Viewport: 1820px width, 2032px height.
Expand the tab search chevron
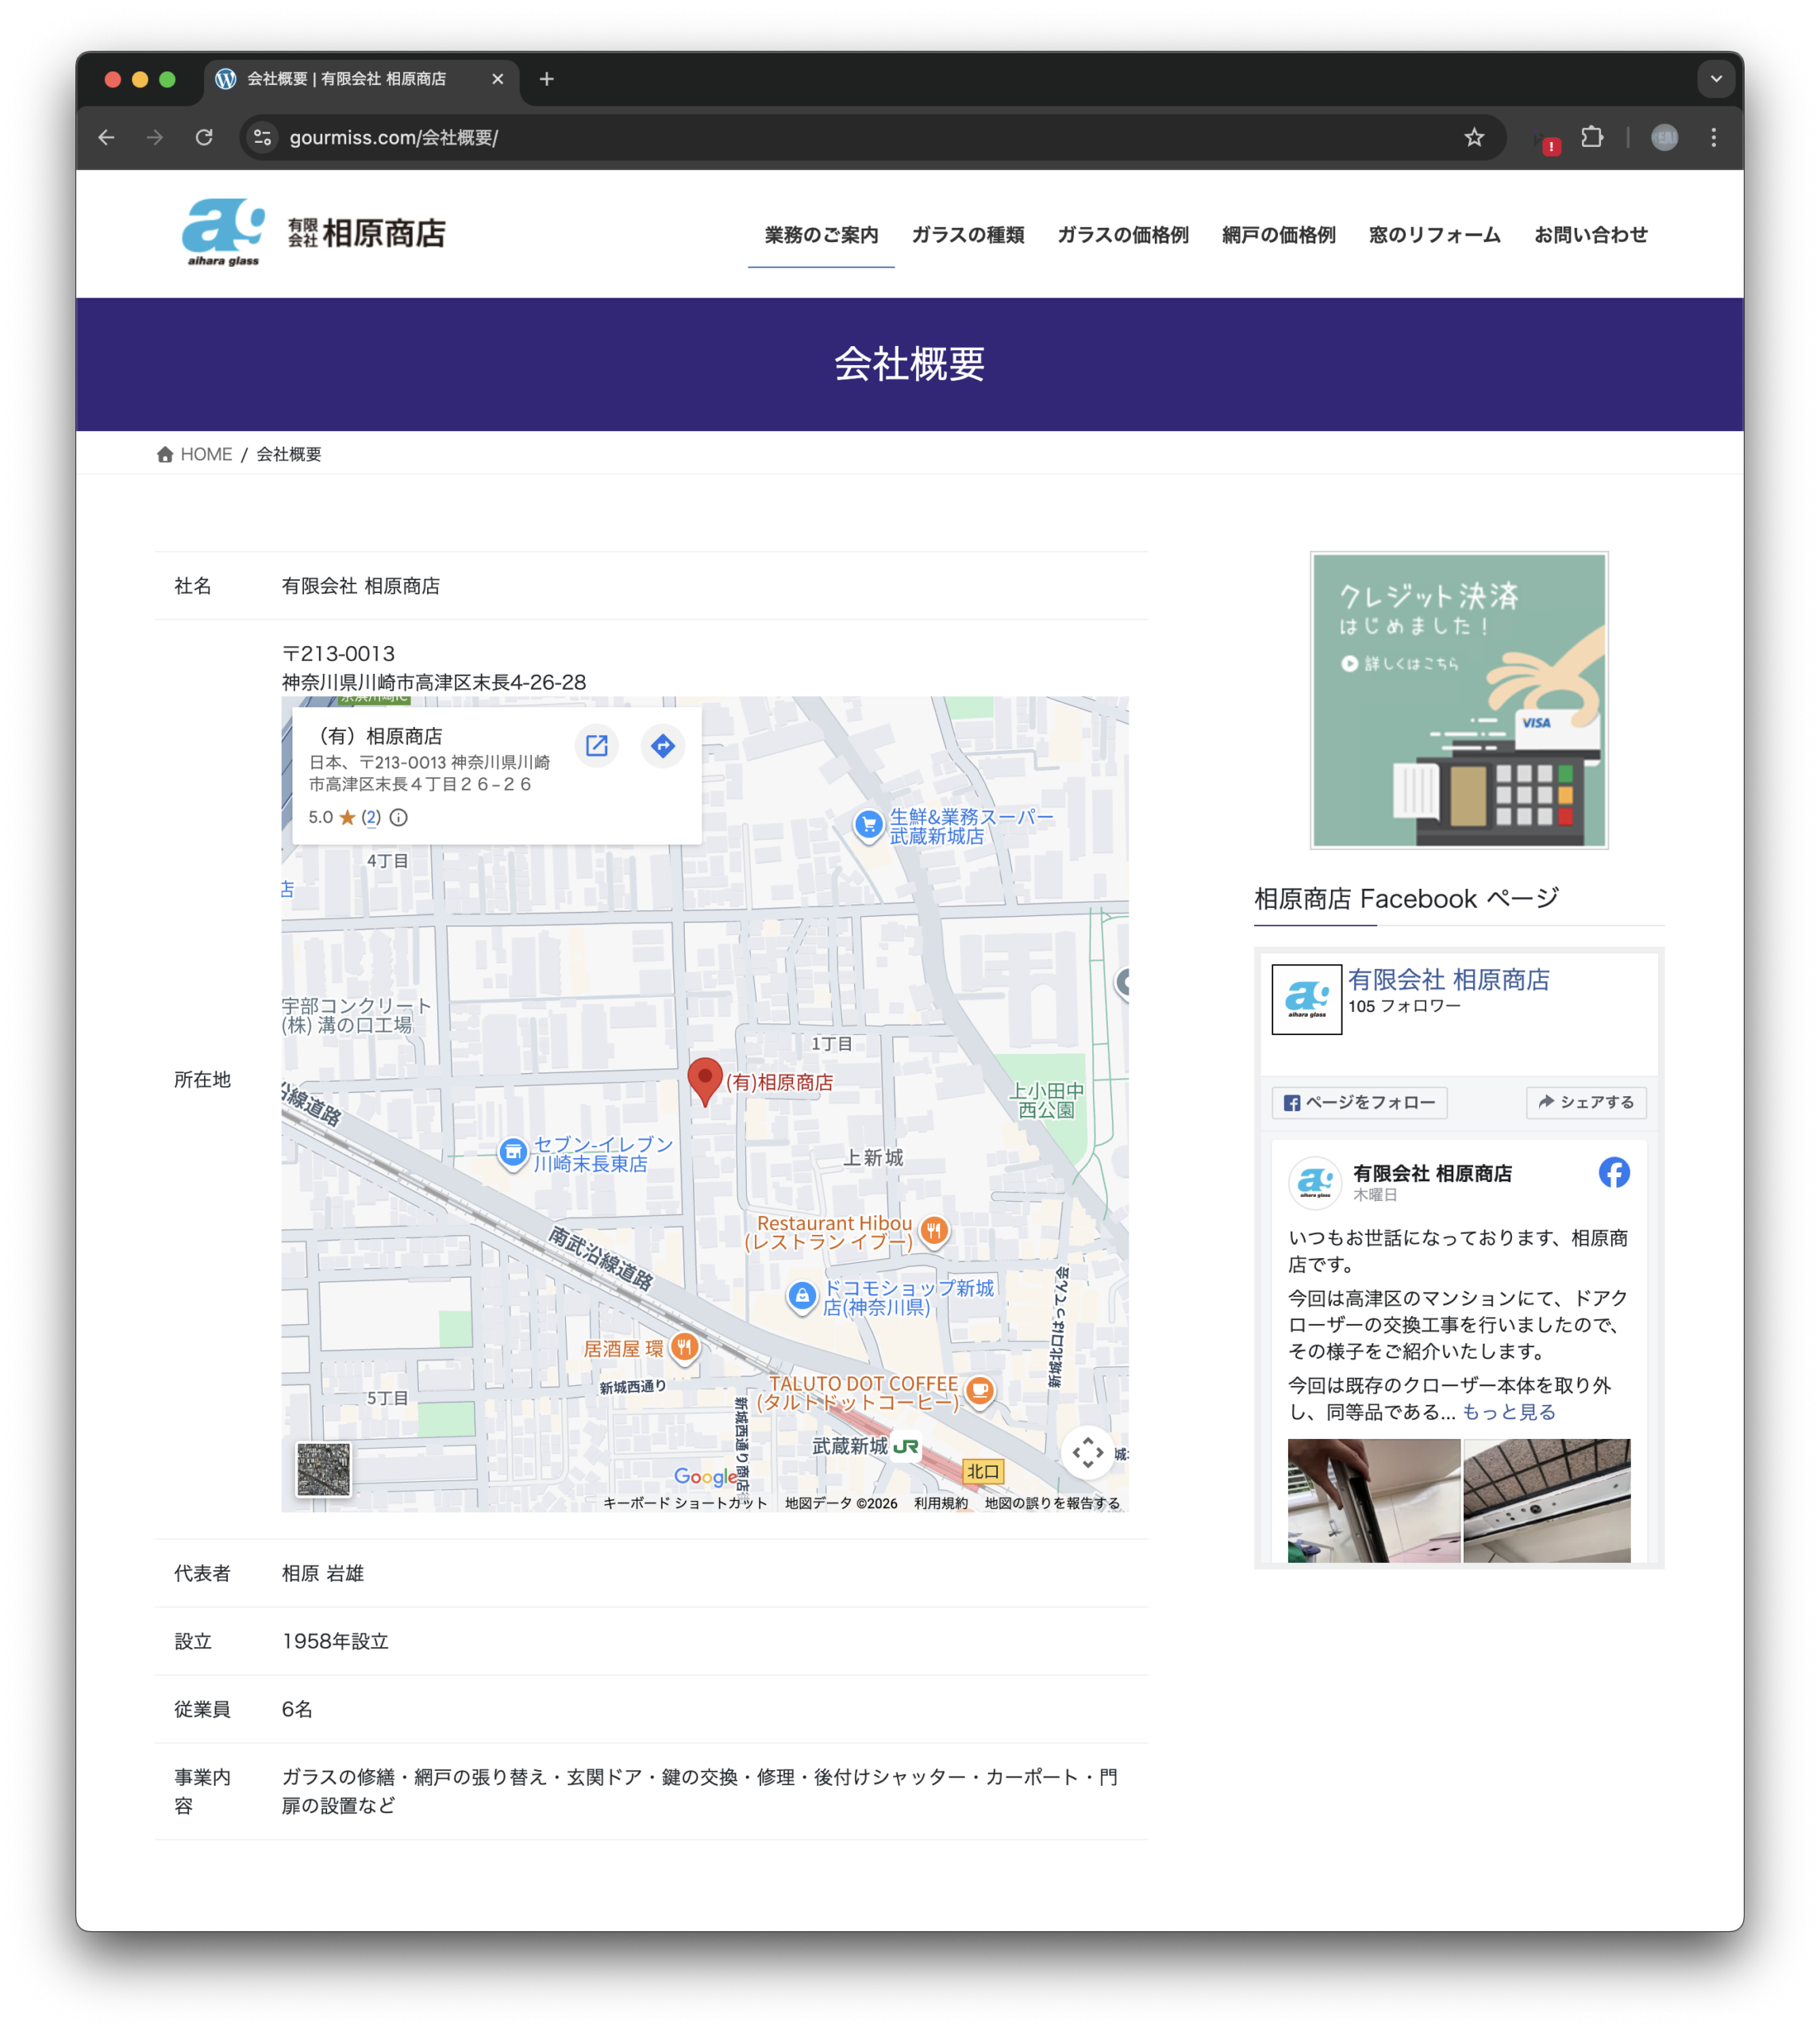click(x=1716, y=79)
